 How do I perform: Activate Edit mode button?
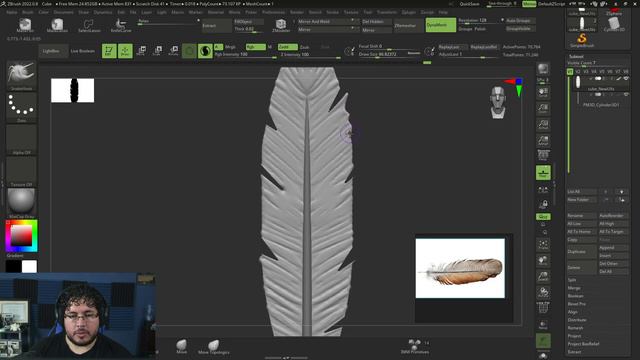[109, 51]
